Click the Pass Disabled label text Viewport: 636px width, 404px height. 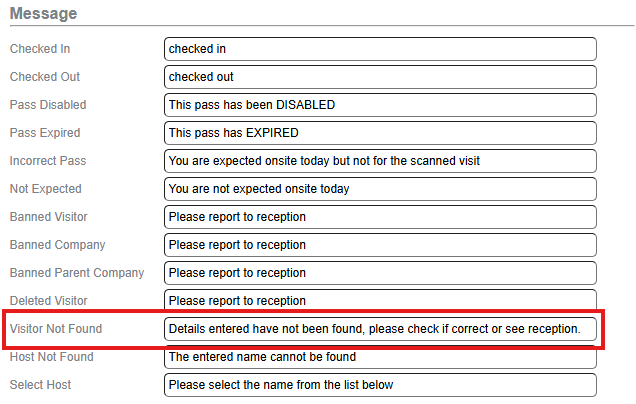click(x=48, y=105)
